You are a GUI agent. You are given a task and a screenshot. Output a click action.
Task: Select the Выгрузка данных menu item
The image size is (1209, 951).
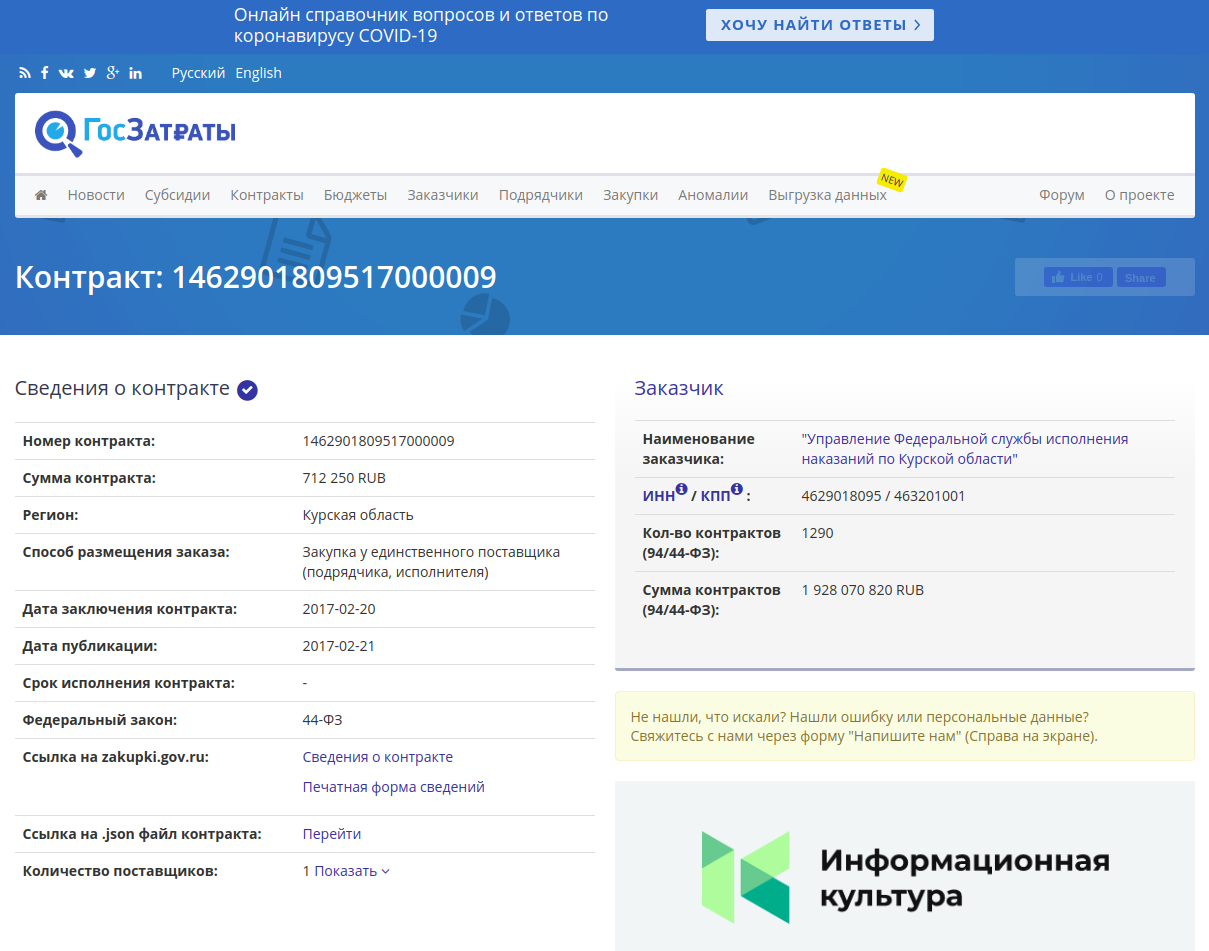point(827,195)
